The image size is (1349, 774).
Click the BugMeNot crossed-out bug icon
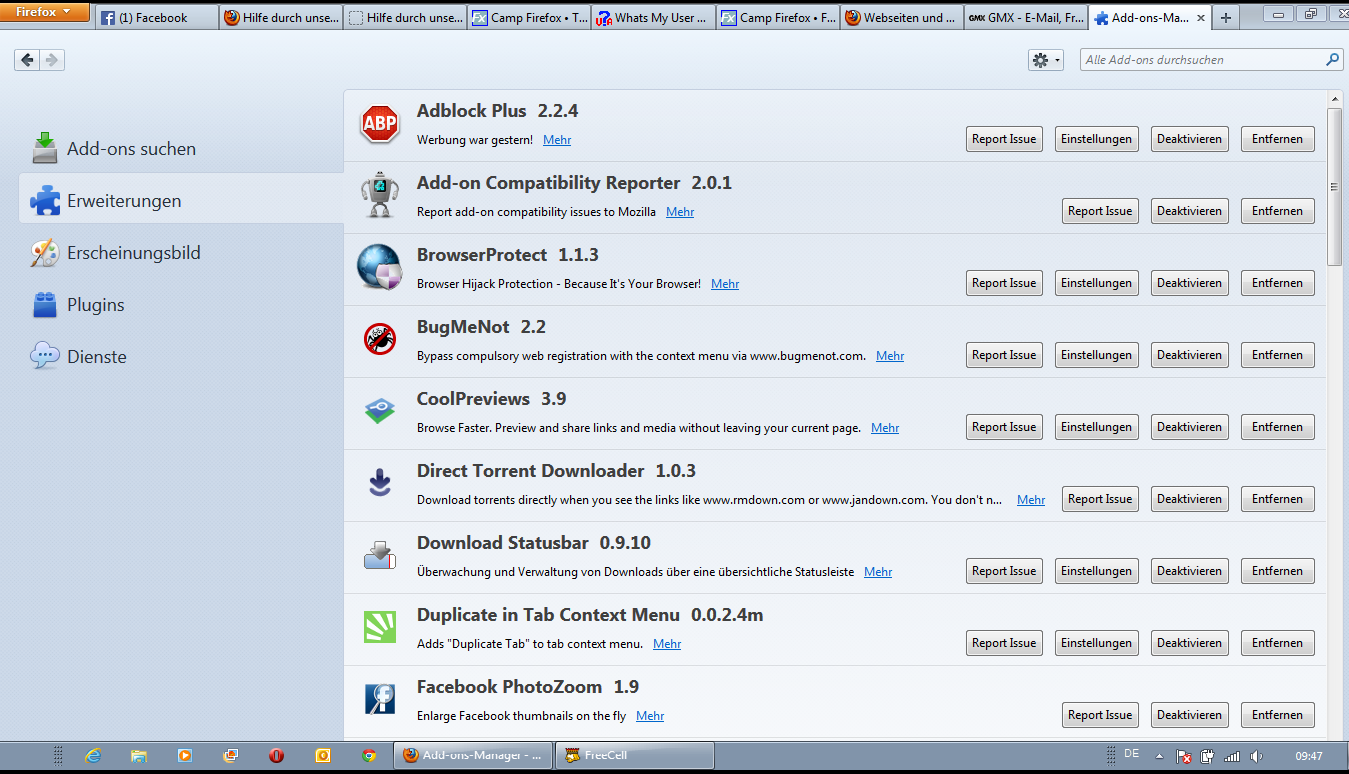379,340
